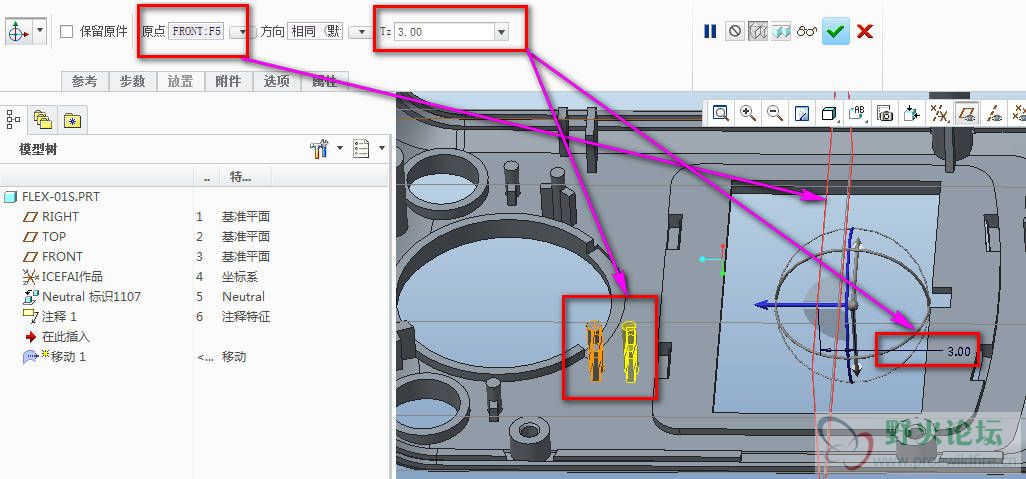Click the glasses verify-preview icon

[807, 31]
